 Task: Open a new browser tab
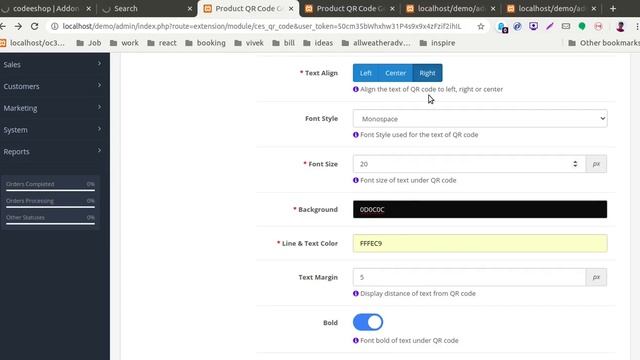[613, 9]
